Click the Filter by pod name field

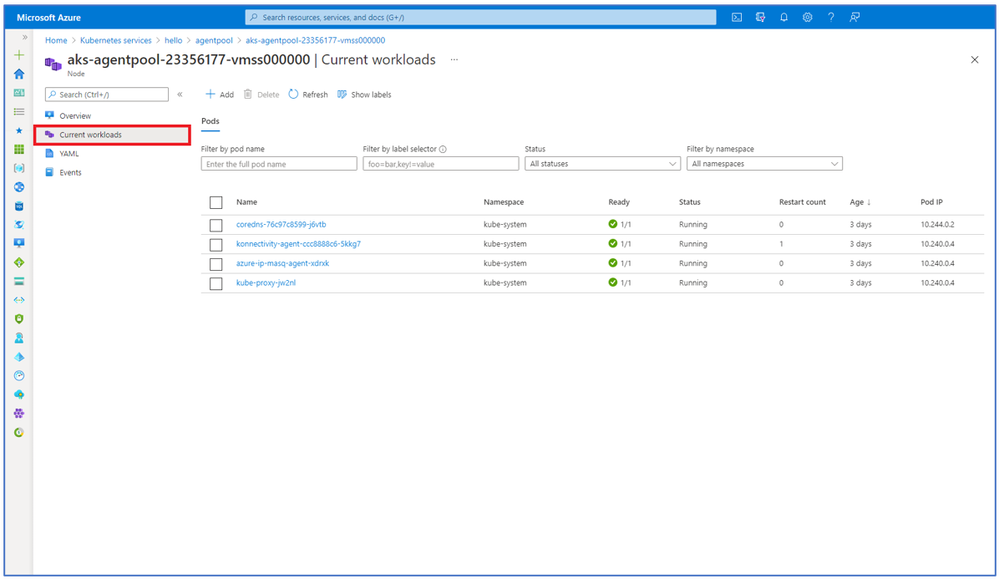click(279, 164)
